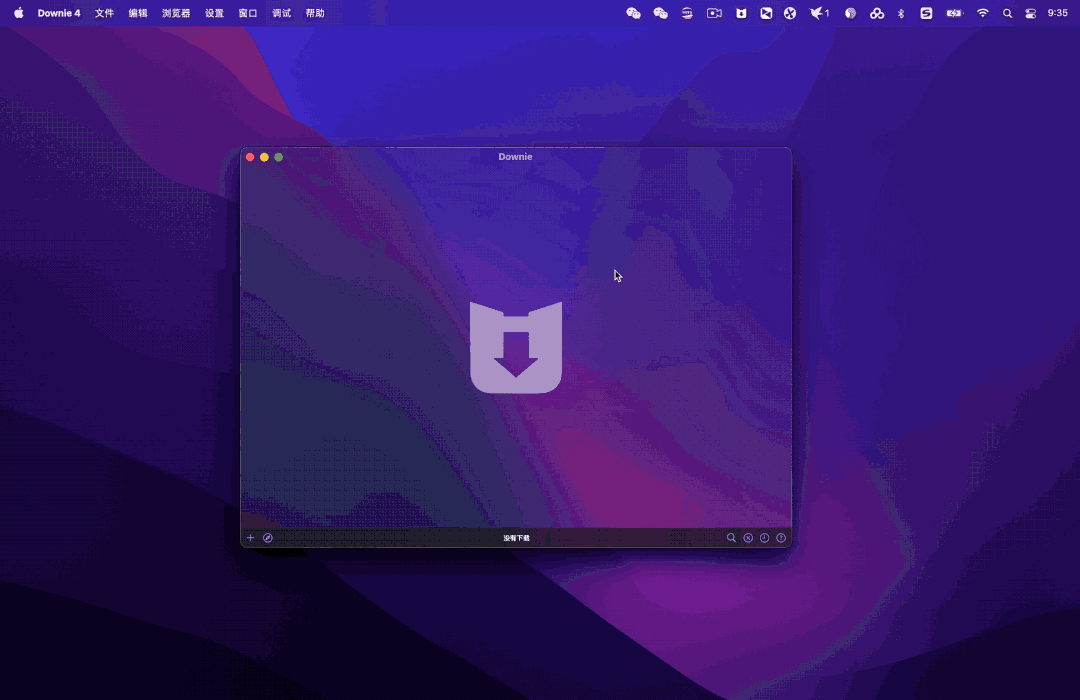Viewport: 1080px width, 700px height.
Task: Minimize Downie window with yellow button
Action: pos(264,157)
